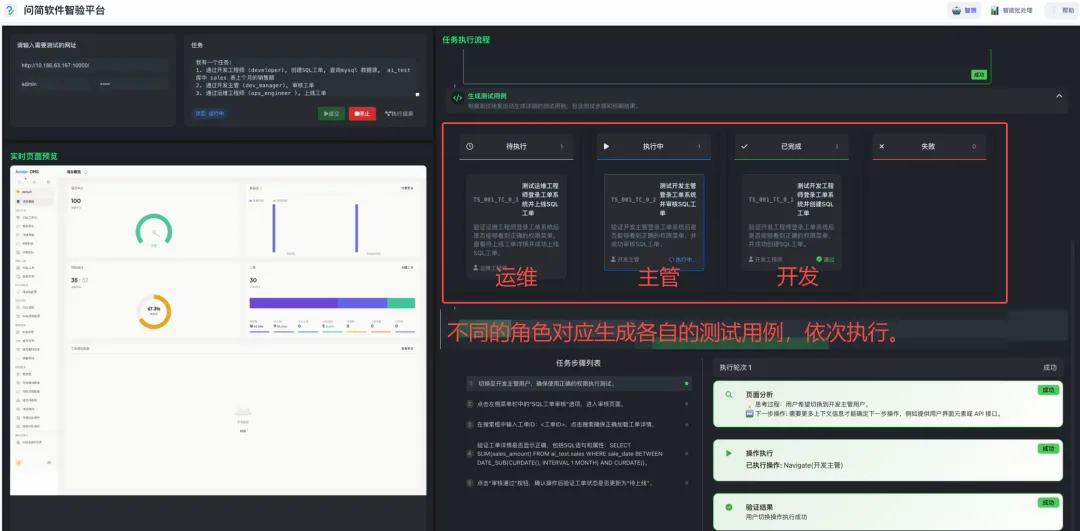Click green play icon beside 操作执行
The height and width of the screenshot is (531, 1080).
(x=729, y=453)
